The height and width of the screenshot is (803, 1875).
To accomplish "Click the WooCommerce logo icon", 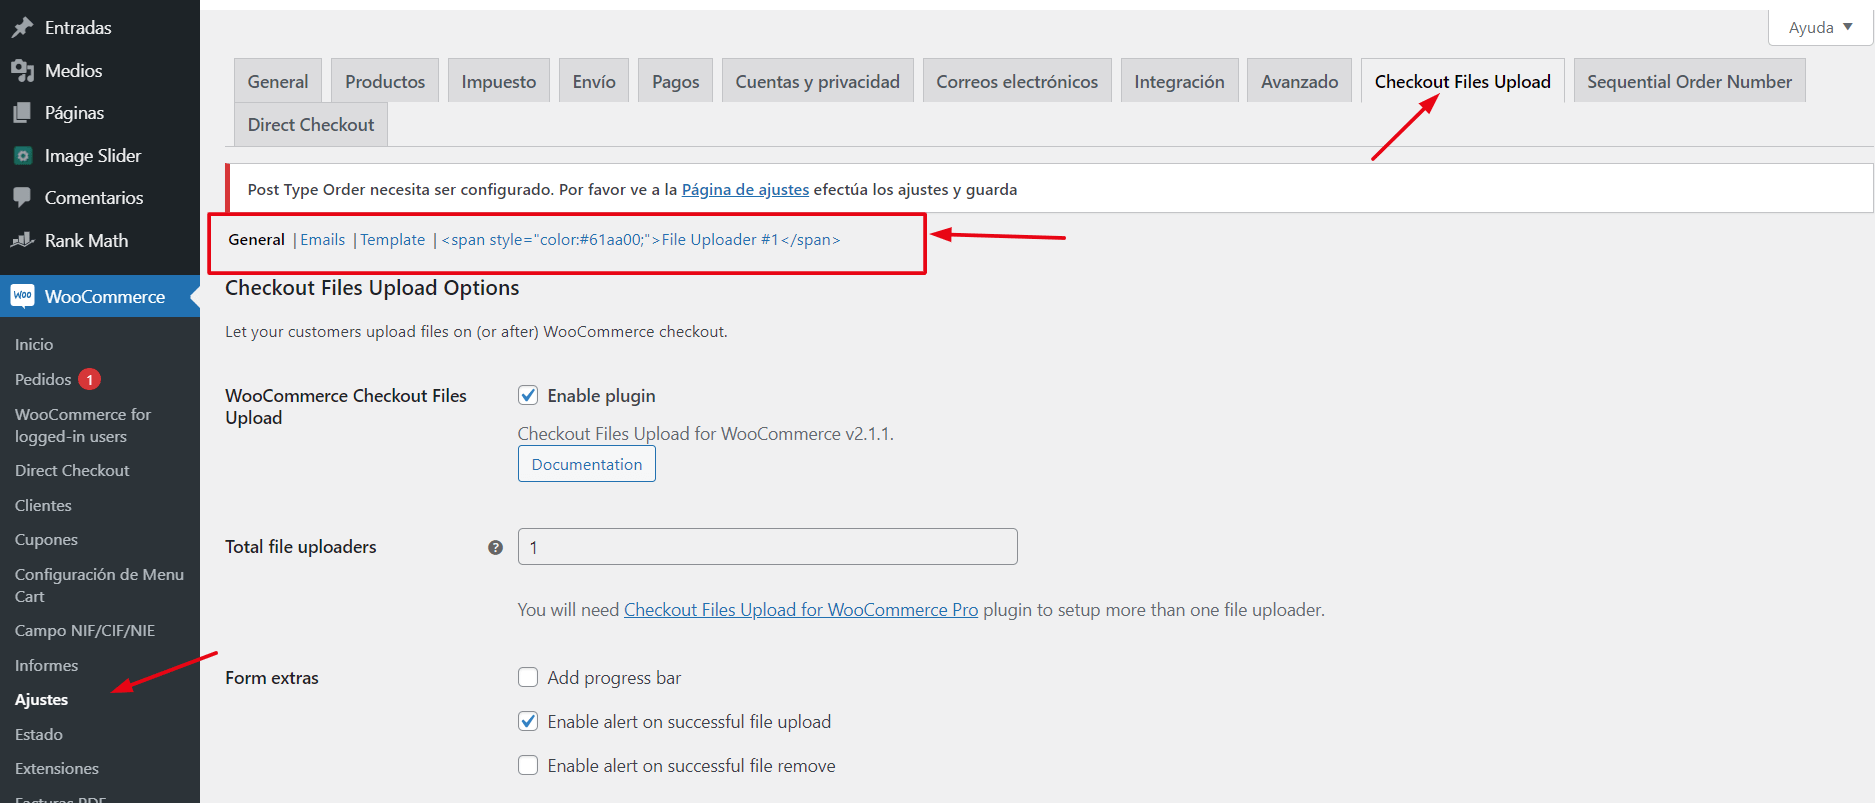I will point(22,296).
